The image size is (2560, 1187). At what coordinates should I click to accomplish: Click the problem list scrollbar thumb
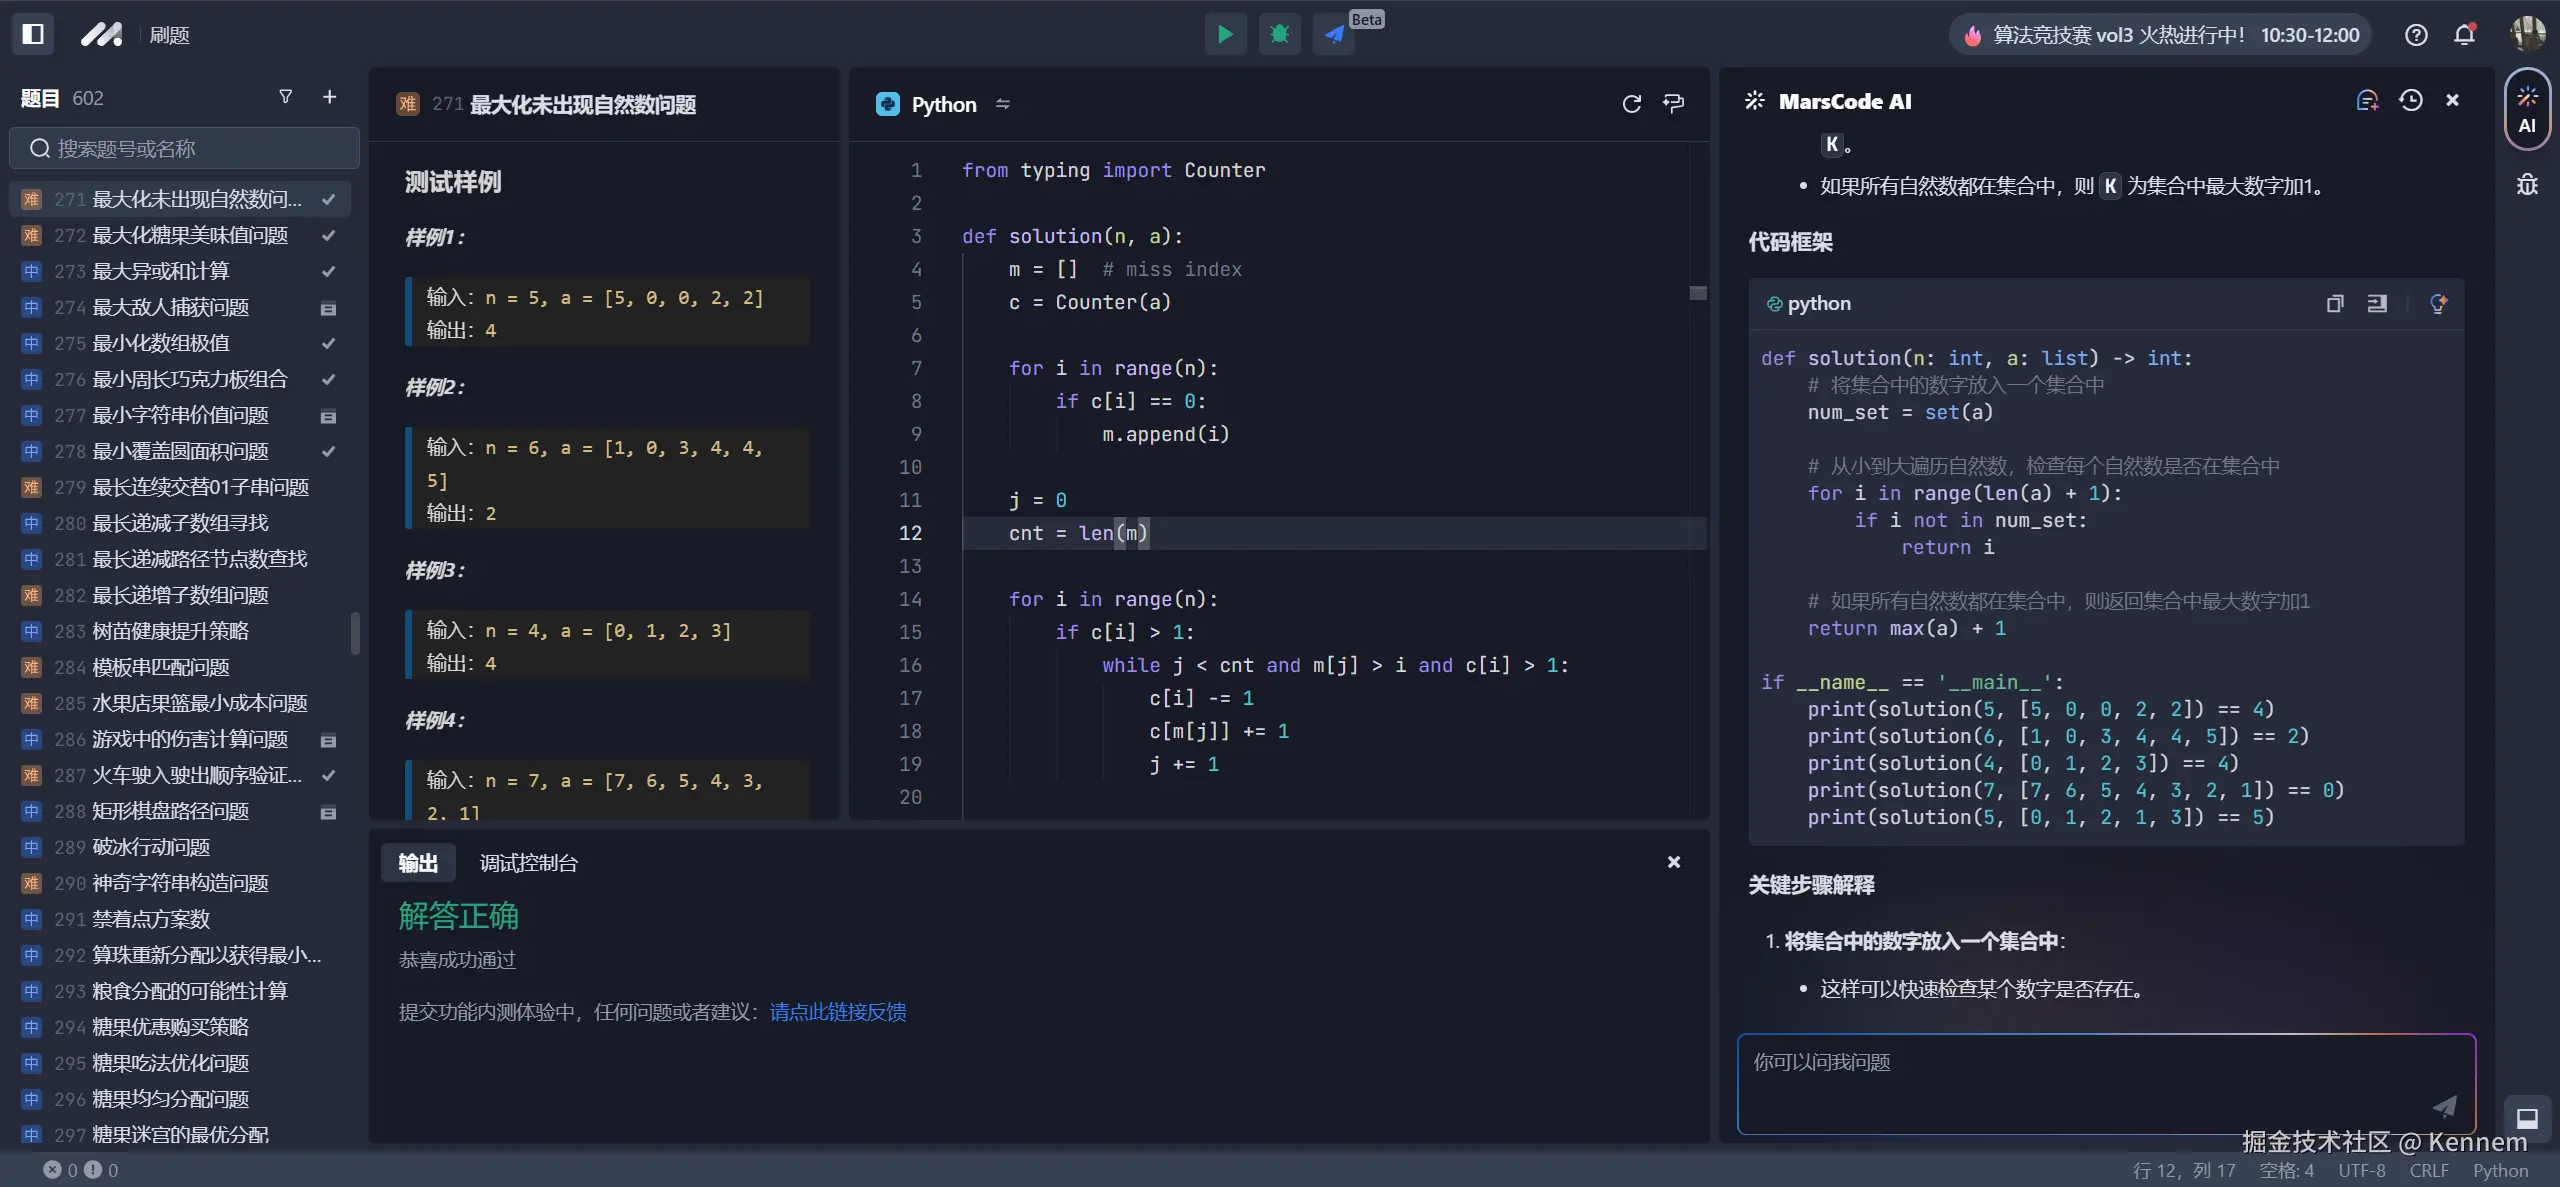point(354,633)
